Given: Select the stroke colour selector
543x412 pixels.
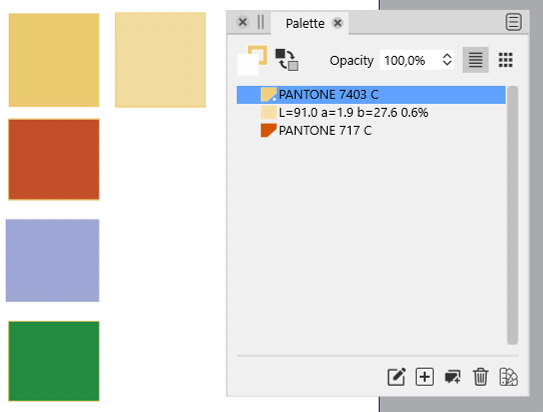Looking at the screenshot, I should pos(260,53).
